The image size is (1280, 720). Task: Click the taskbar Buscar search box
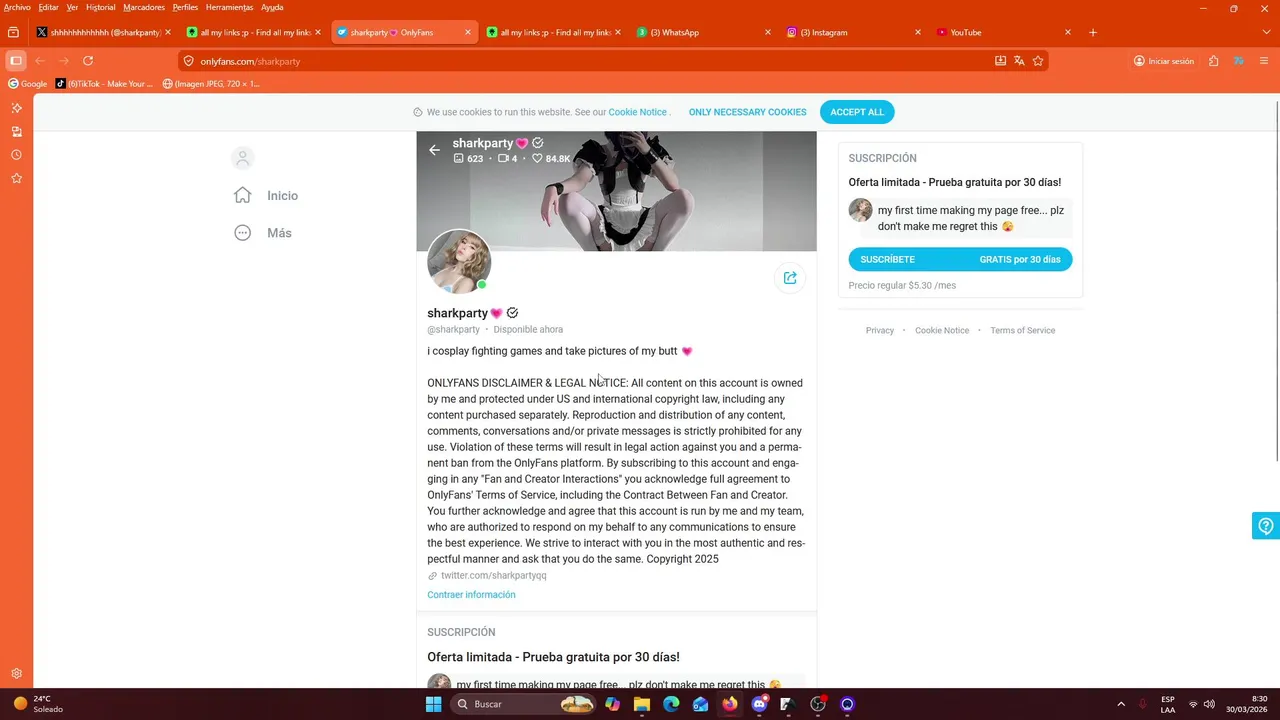tap(522, 704)
